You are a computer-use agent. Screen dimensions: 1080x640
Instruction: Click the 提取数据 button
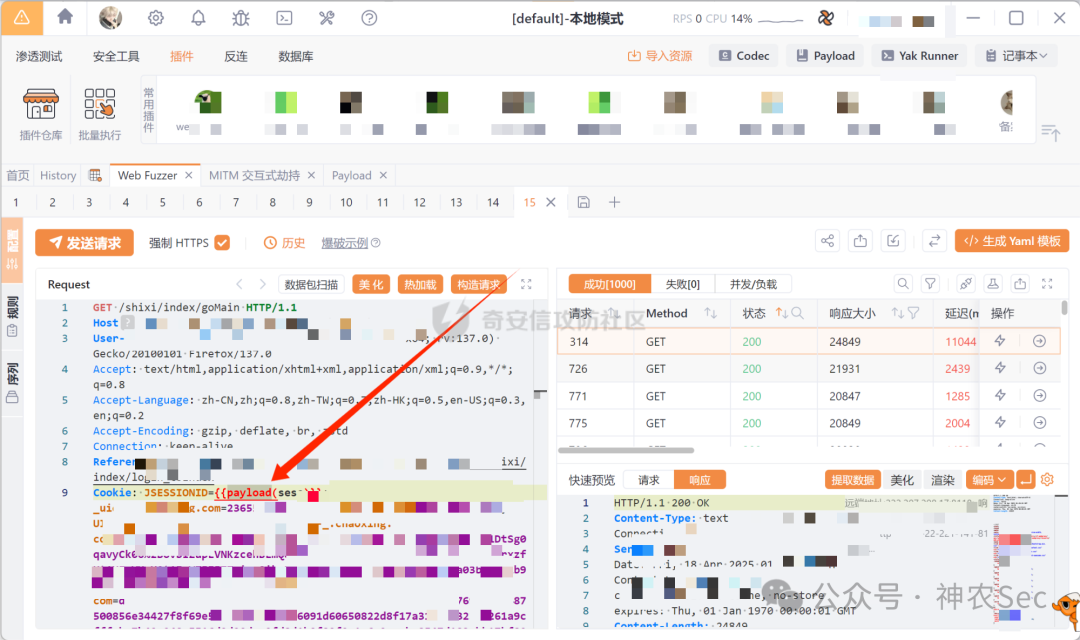[852, 479]
